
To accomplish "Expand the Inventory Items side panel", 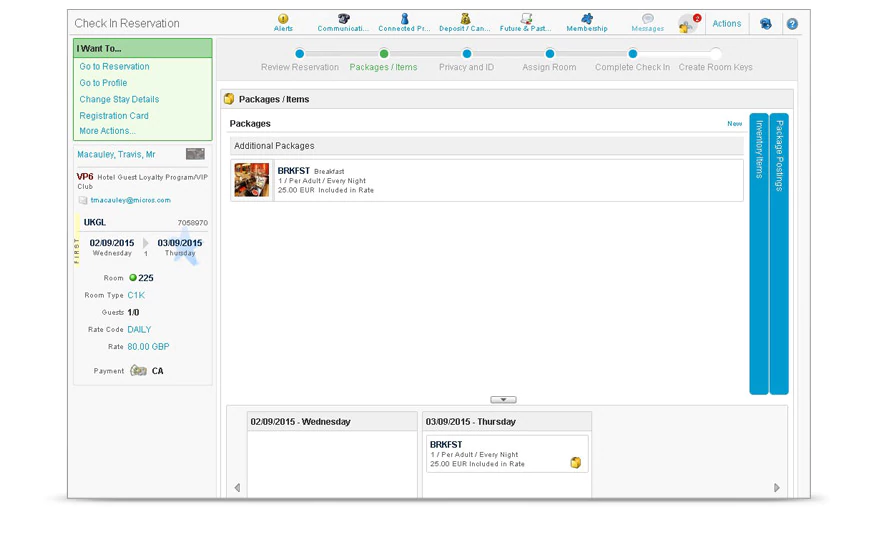I will point(759,253).
